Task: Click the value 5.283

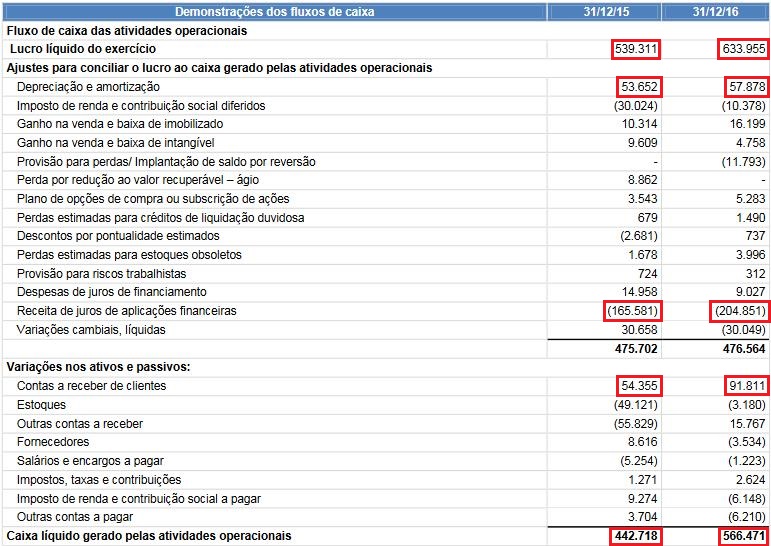Action: coord(750,199)
